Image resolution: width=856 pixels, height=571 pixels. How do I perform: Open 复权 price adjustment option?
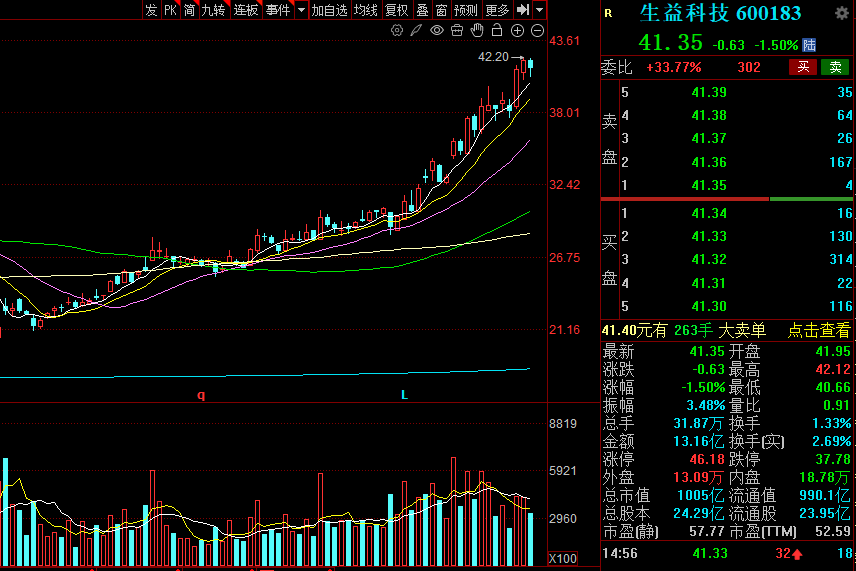(396, 10)
